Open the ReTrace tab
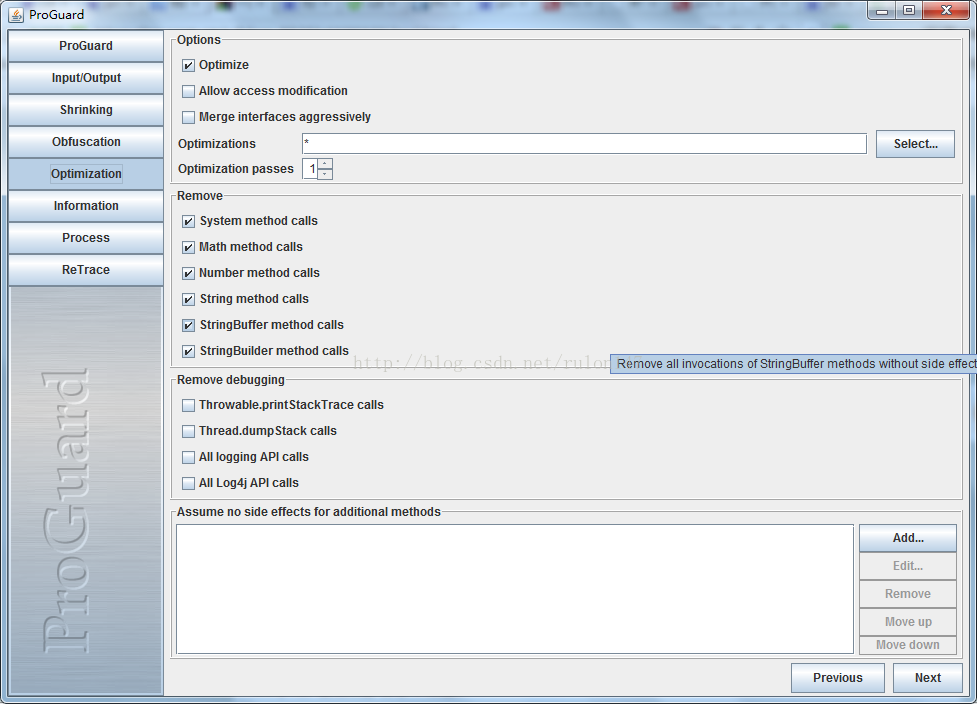Image resolution: width=977 pixels, height=704 pixels. click(x=86, y=270)
